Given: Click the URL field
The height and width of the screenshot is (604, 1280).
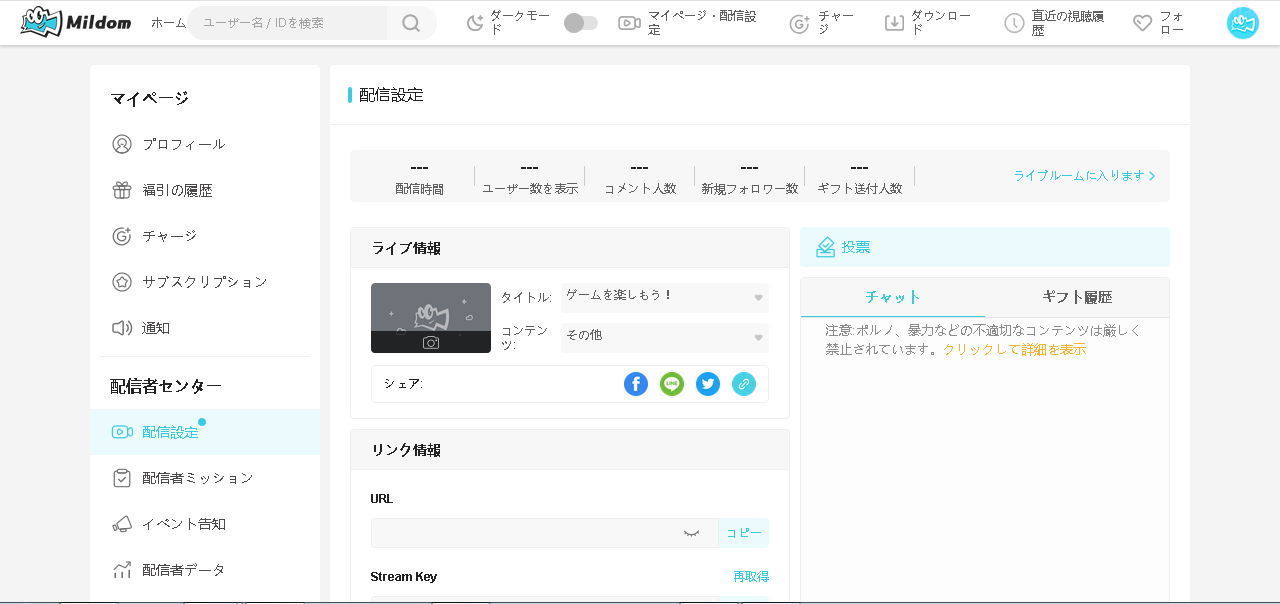Looking at the screenshot, I should click(x=544, y=533).
